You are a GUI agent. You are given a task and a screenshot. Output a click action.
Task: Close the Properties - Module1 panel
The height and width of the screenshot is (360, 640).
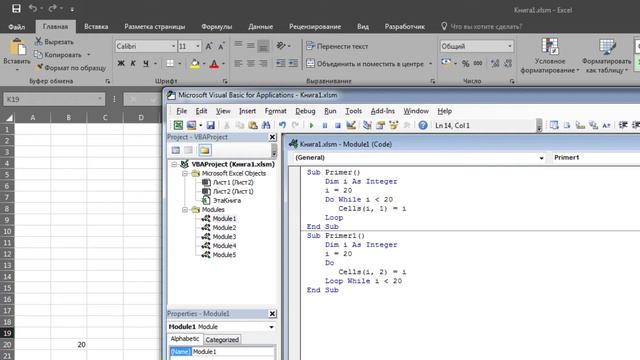273,313
